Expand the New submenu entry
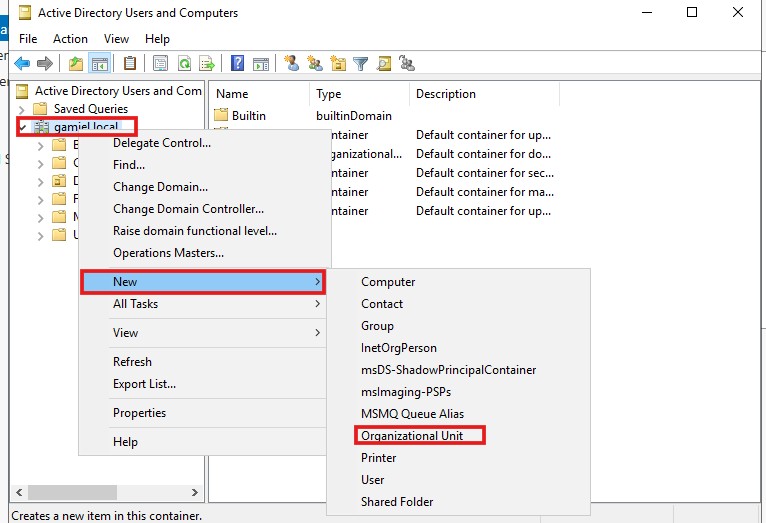Screen dimensions: 766x523 click(x=203, y=282)
